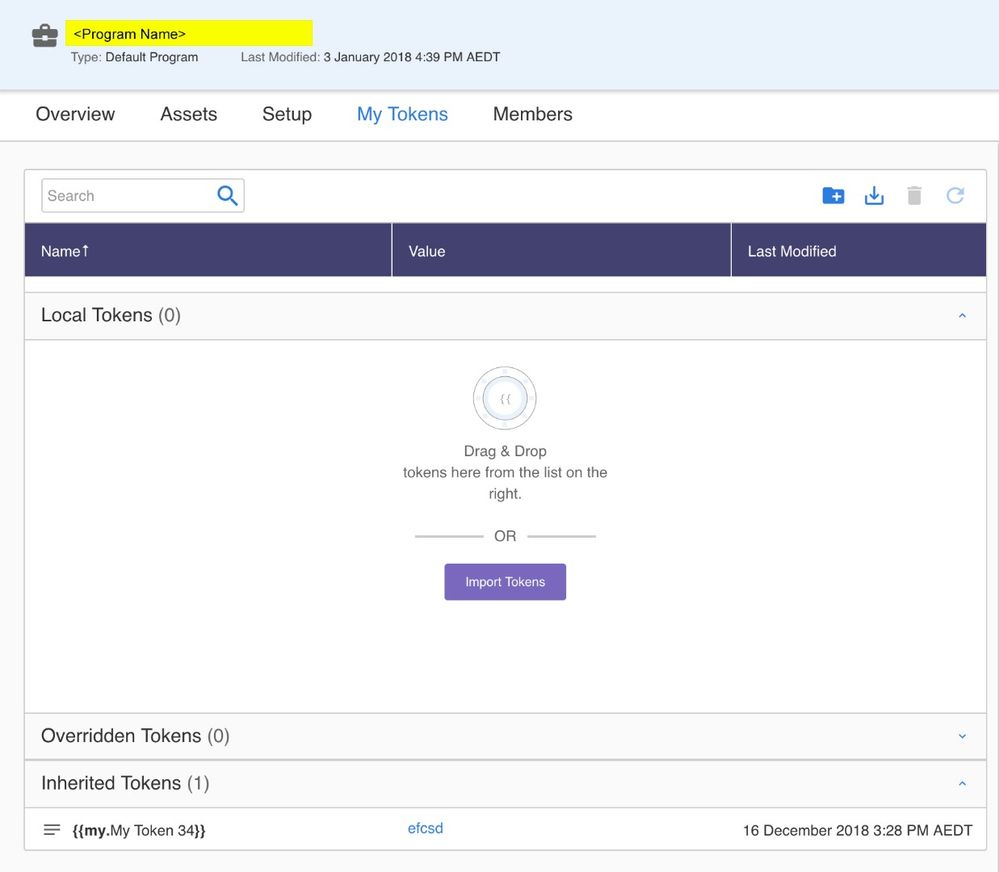Collapse the Local Tokens section
This screenshot has height=872, width=999.
point(962,316)
